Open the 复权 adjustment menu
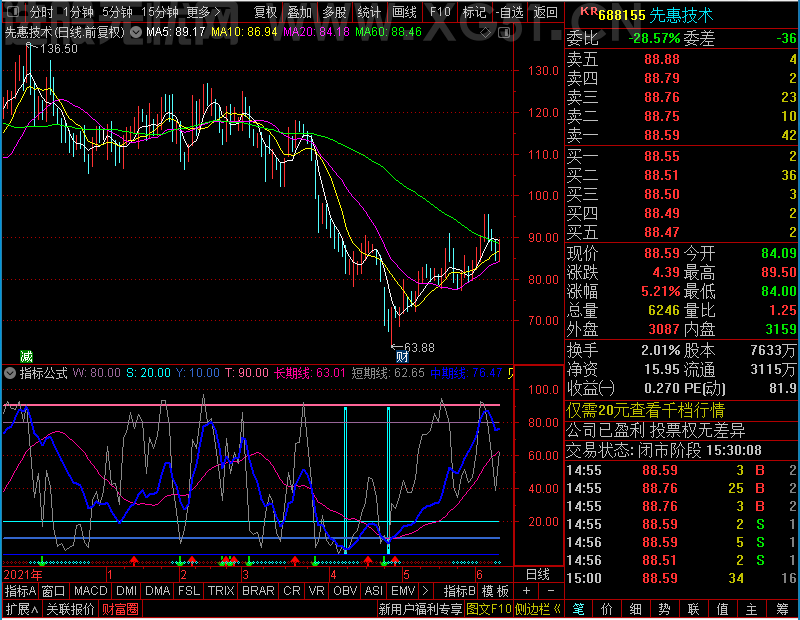The image size is (800, 620). click(x=265, y=12)
